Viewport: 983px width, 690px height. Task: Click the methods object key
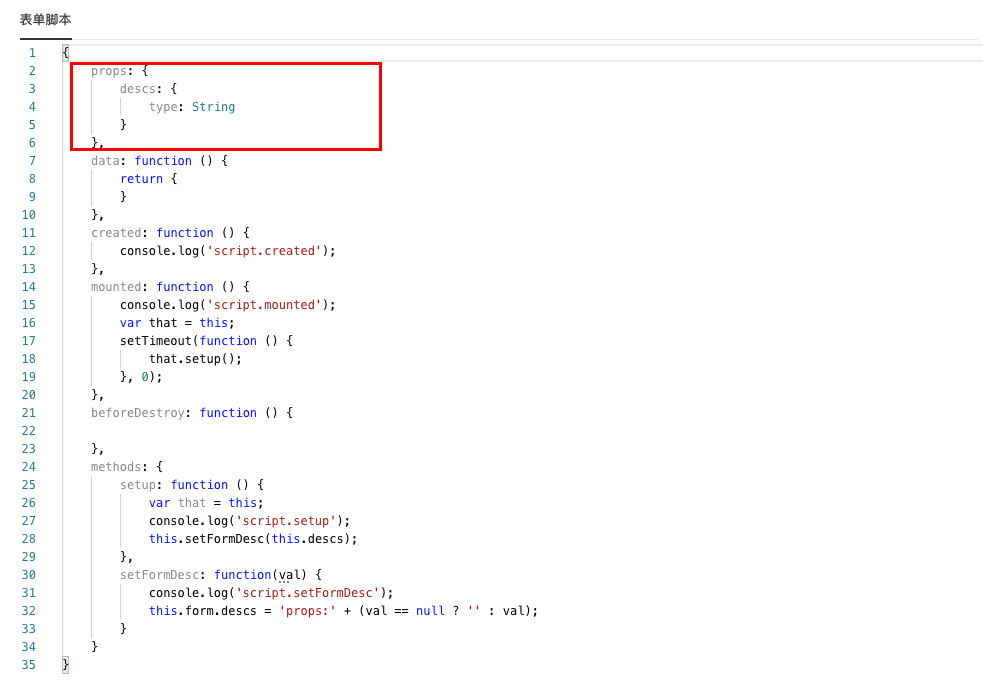click(x=113, y=466)
